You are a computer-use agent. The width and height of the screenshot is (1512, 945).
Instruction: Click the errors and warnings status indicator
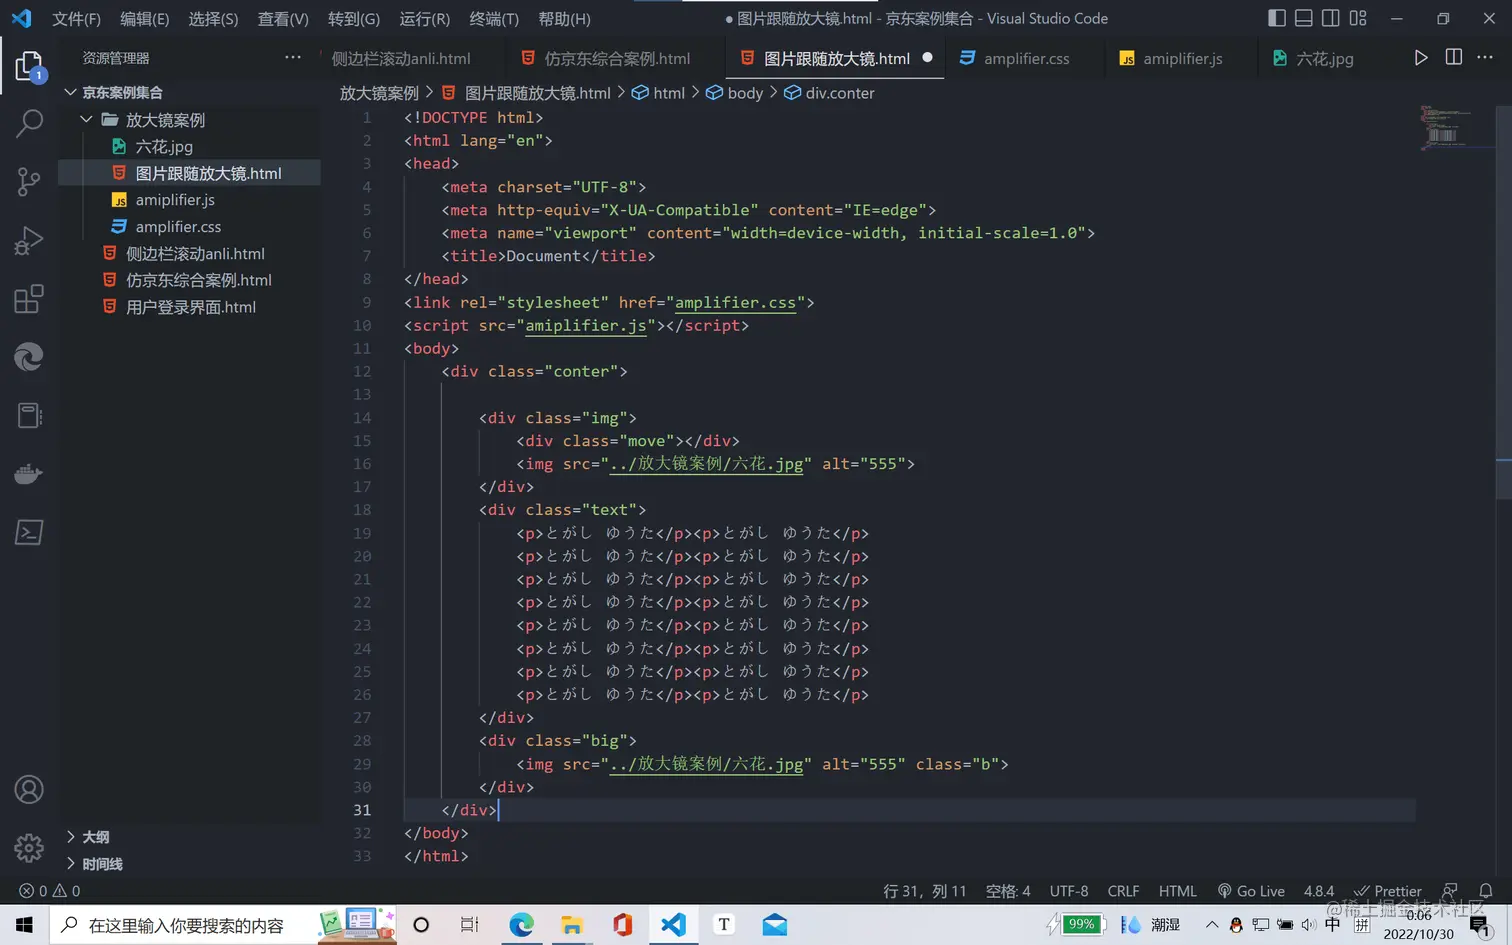[50, 891]
